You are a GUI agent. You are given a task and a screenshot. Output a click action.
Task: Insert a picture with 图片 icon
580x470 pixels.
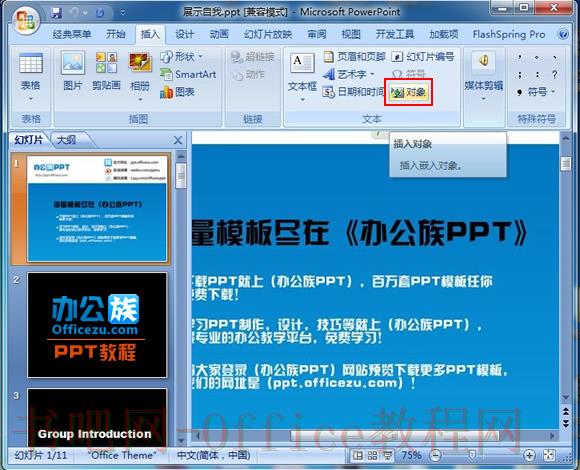pyautogui.click(x=72, y=71)
